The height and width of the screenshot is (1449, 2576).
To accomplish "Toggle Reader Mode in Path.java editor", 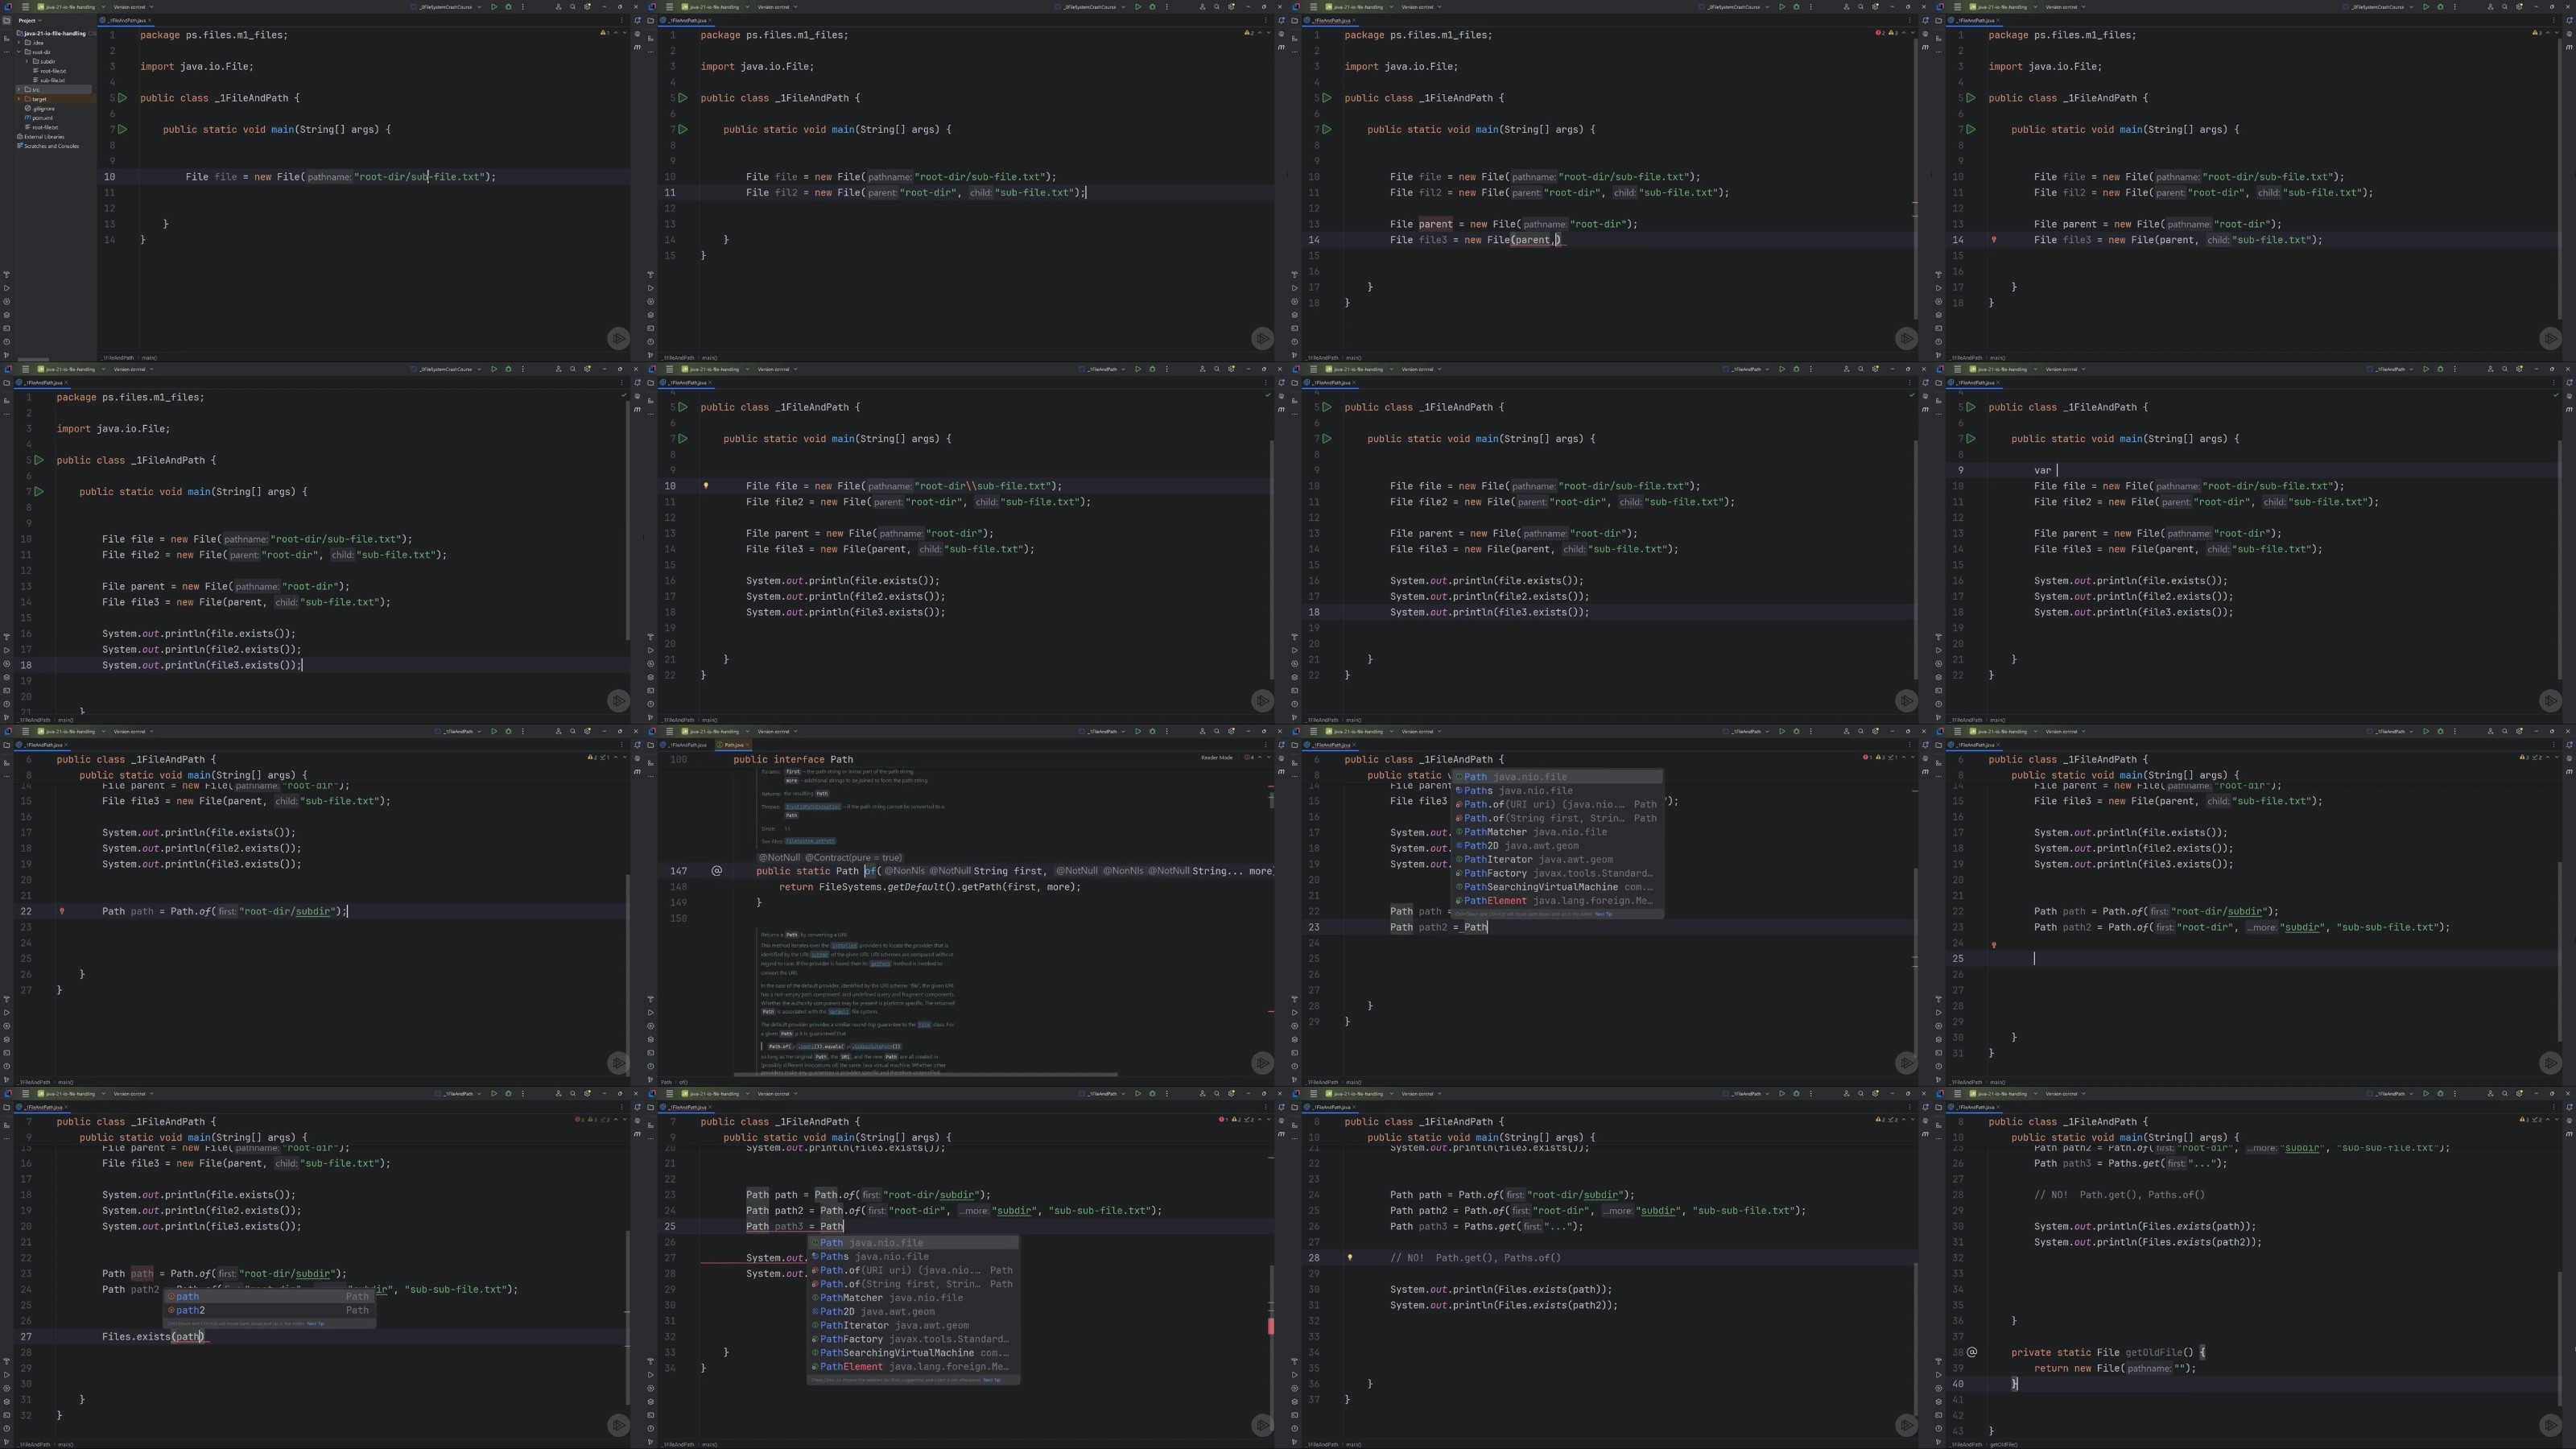I will [1216, 758].
